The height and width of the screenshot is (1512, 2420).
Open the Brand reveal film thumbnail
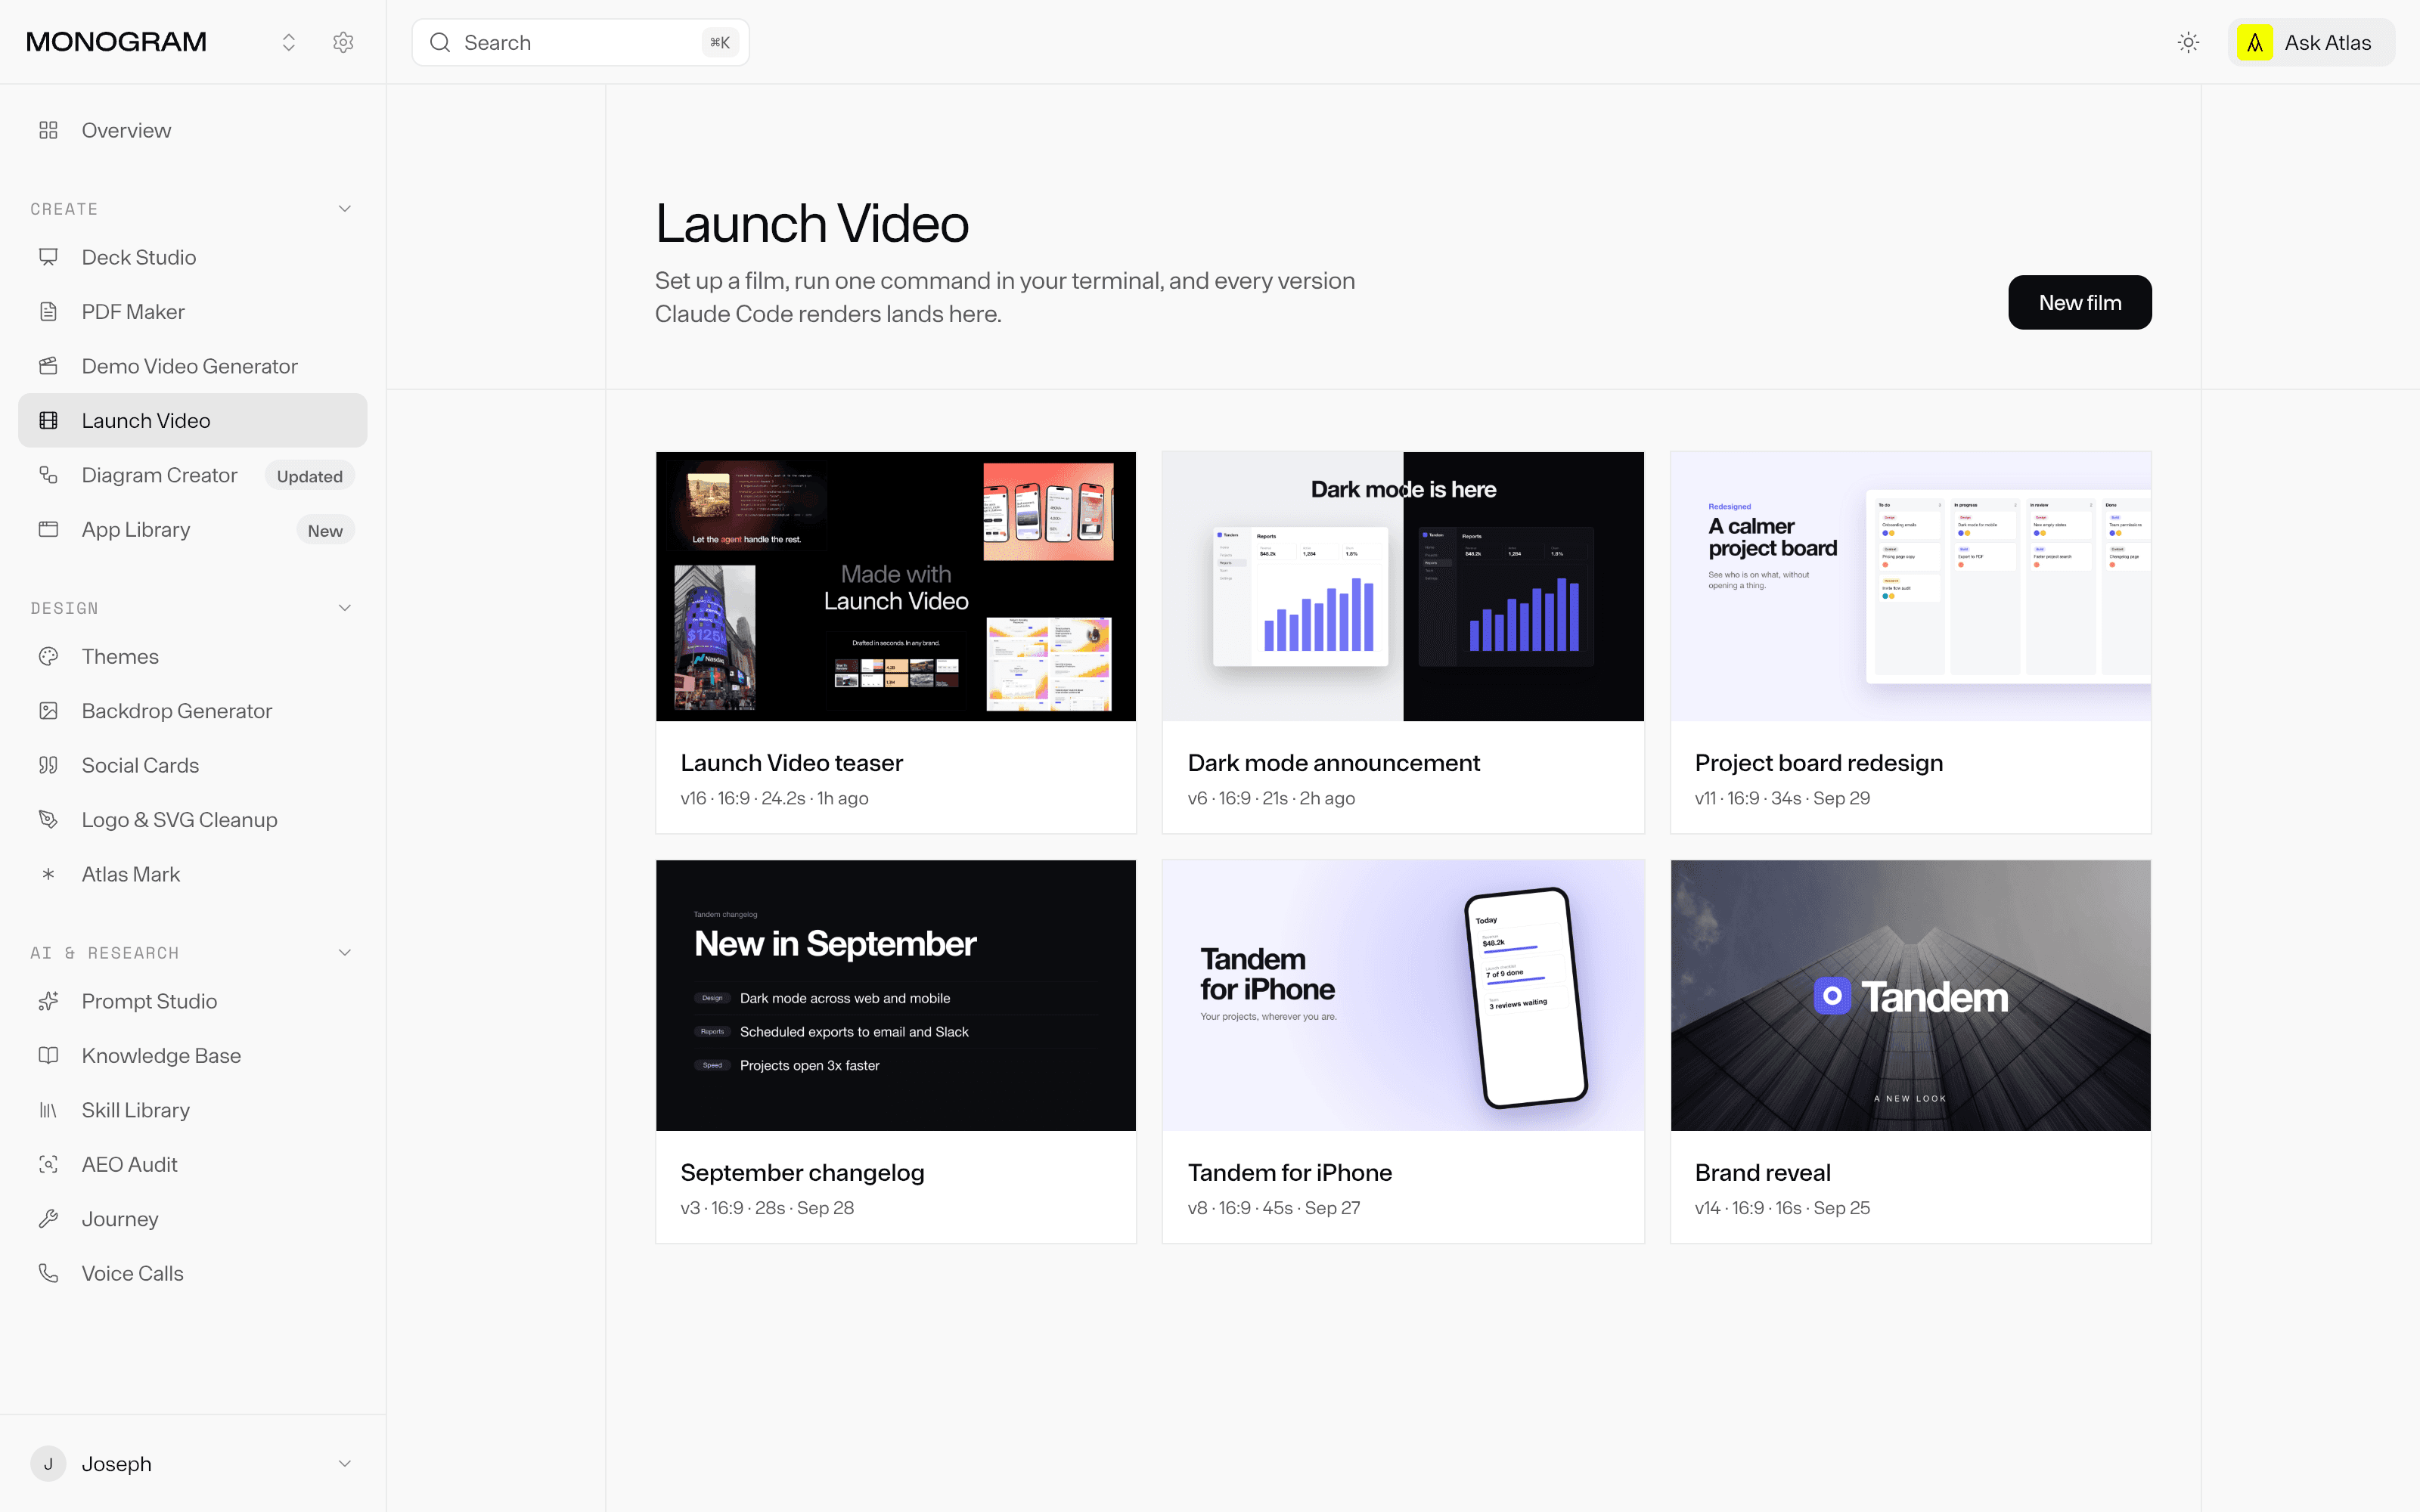(x=1910, y=995)
